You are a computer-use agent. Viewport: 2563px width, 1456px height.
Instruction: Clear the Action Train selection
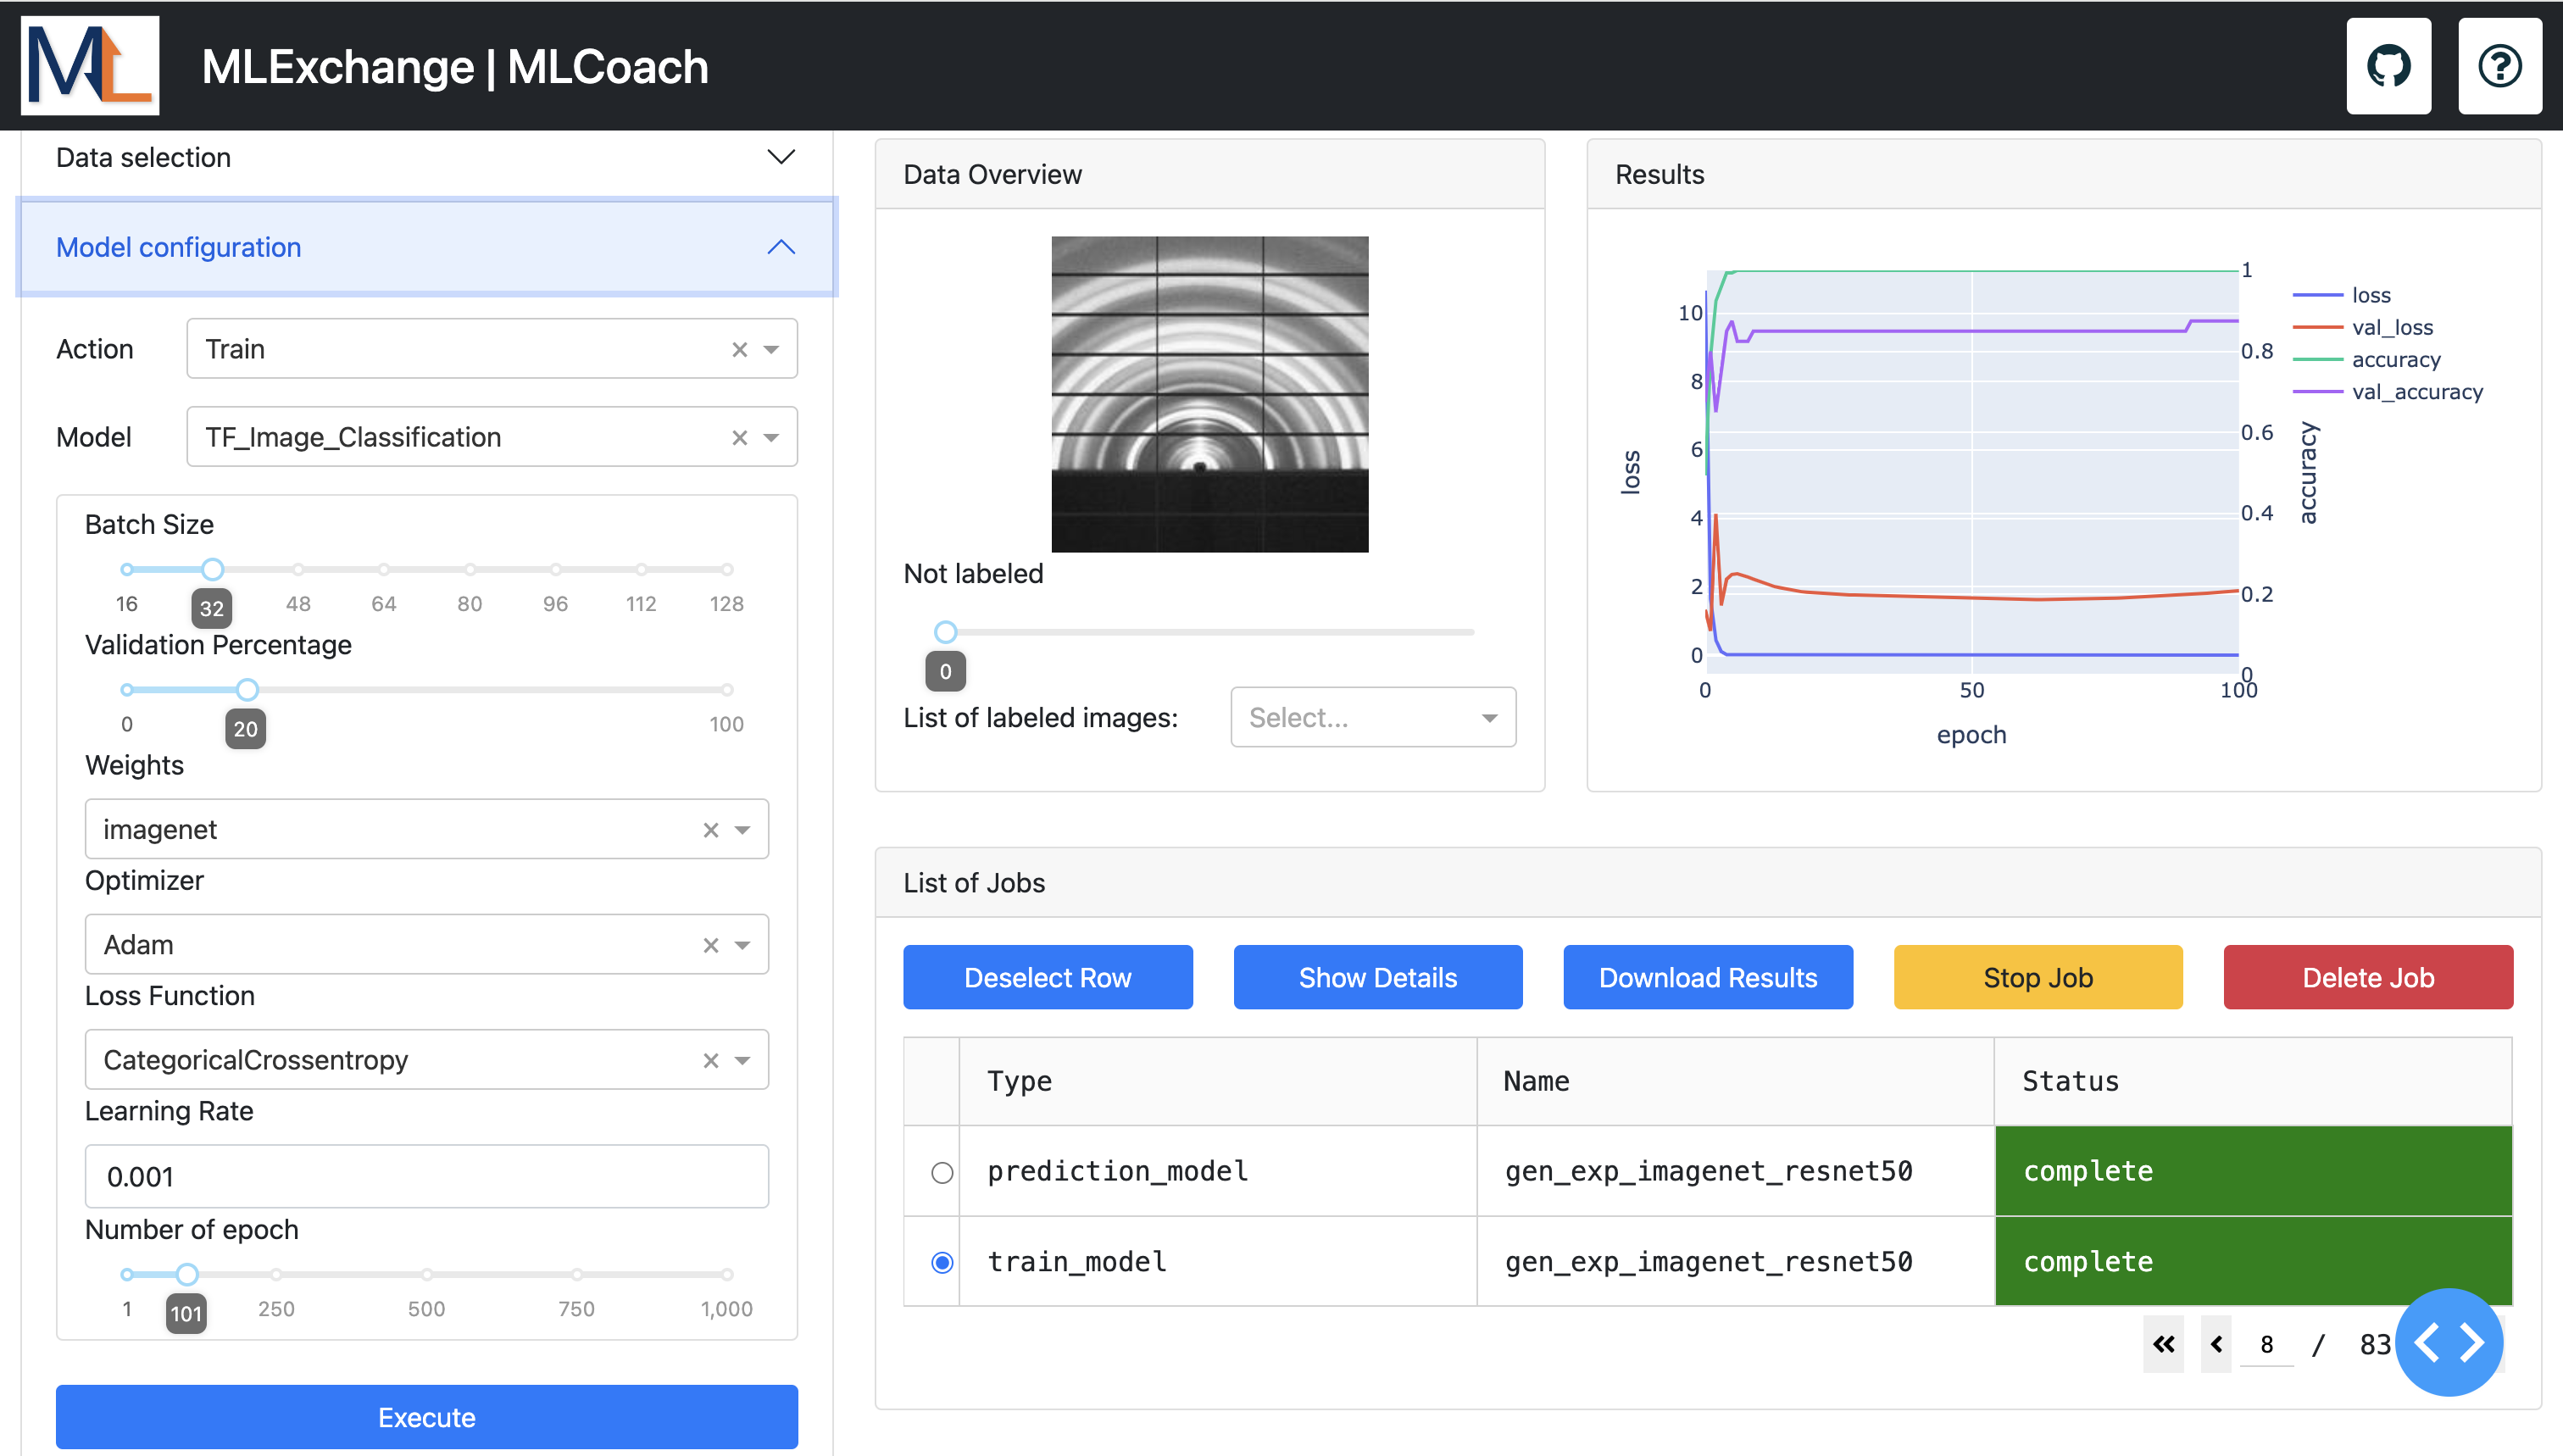pos(739,349)
